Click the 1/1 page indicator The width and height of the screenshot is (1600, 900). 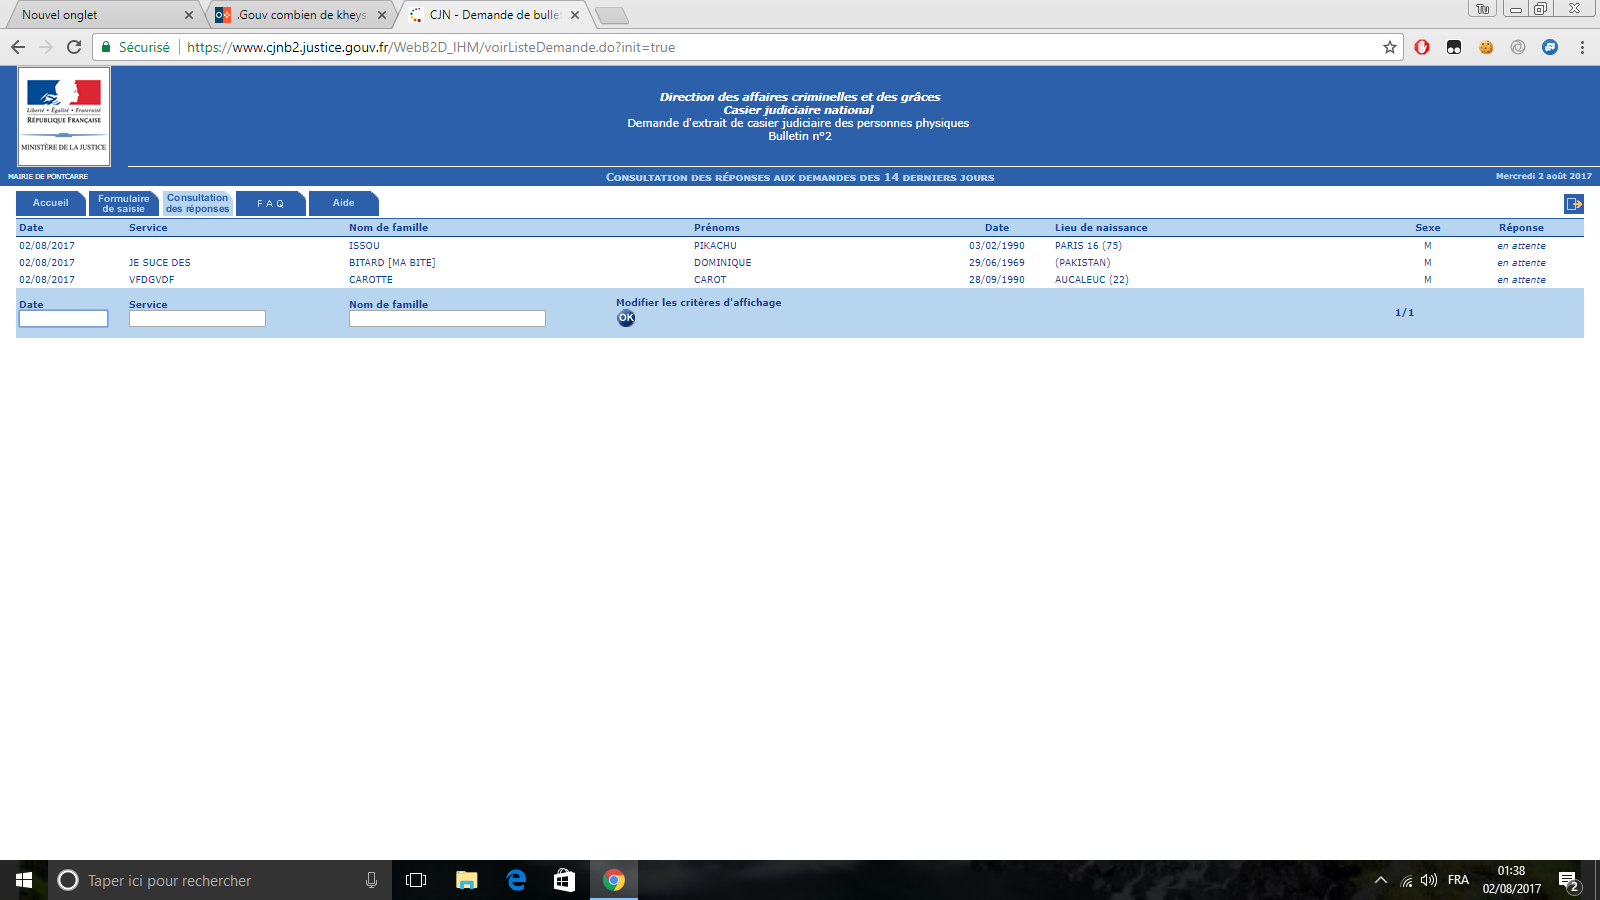point(1405,313)
